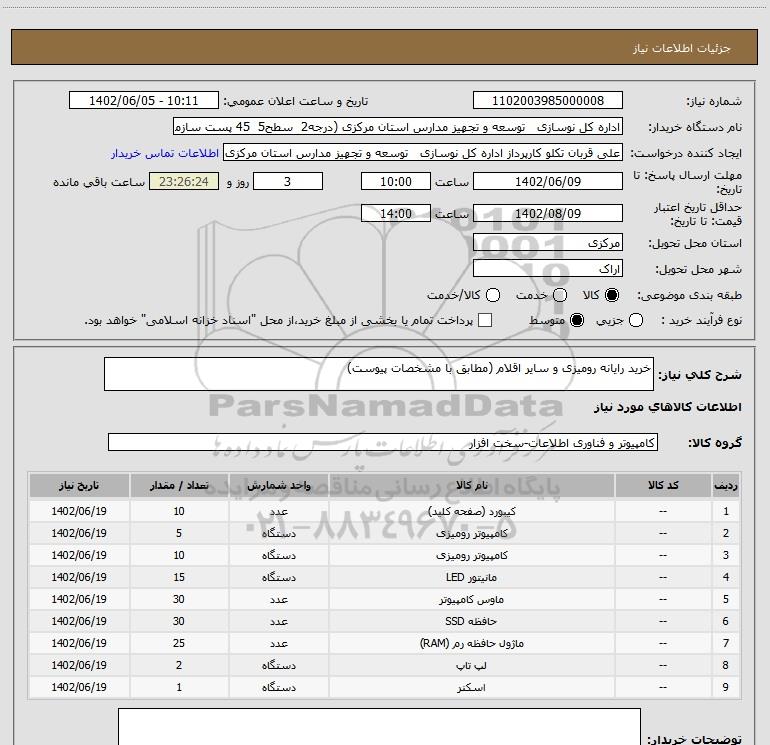Click the announcement date field 1402/06/05 - 10:11
The height and width of the screenshot is (745, 770).
coord(144,101)
